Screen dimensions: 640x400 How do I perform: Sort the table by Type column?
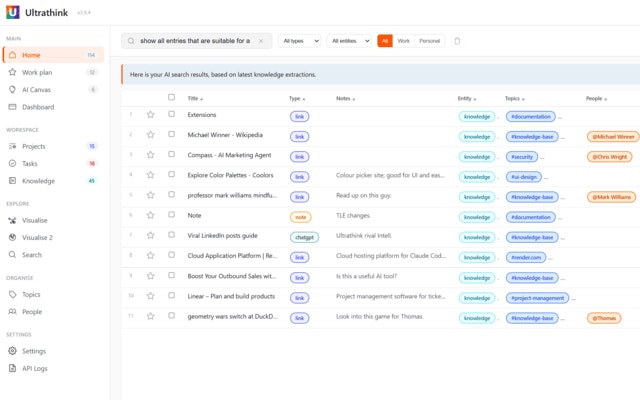[x=297, y=98]
